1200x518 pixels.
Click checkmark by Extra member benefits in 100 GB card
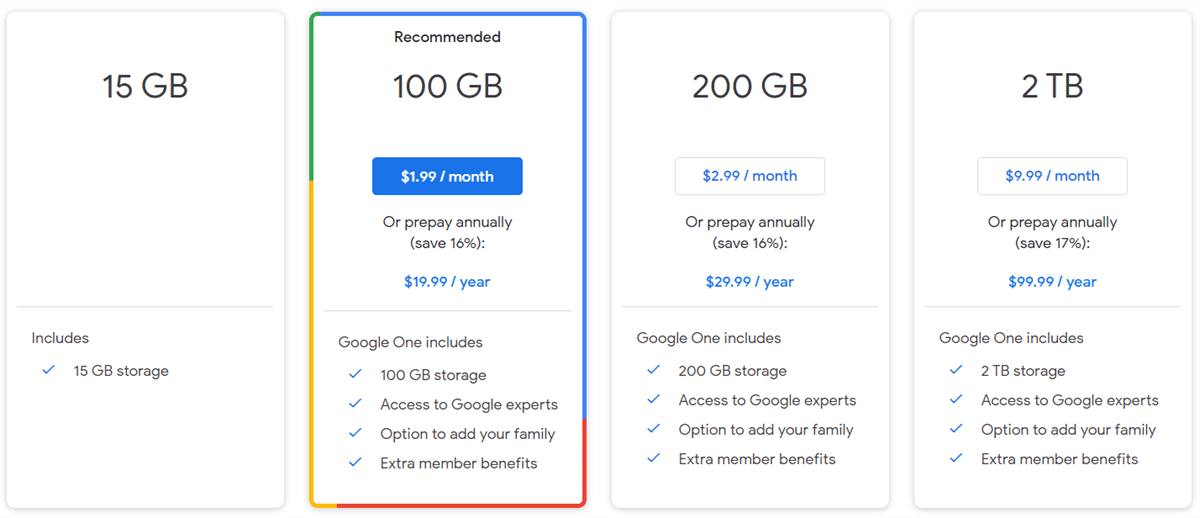[355, 462]
